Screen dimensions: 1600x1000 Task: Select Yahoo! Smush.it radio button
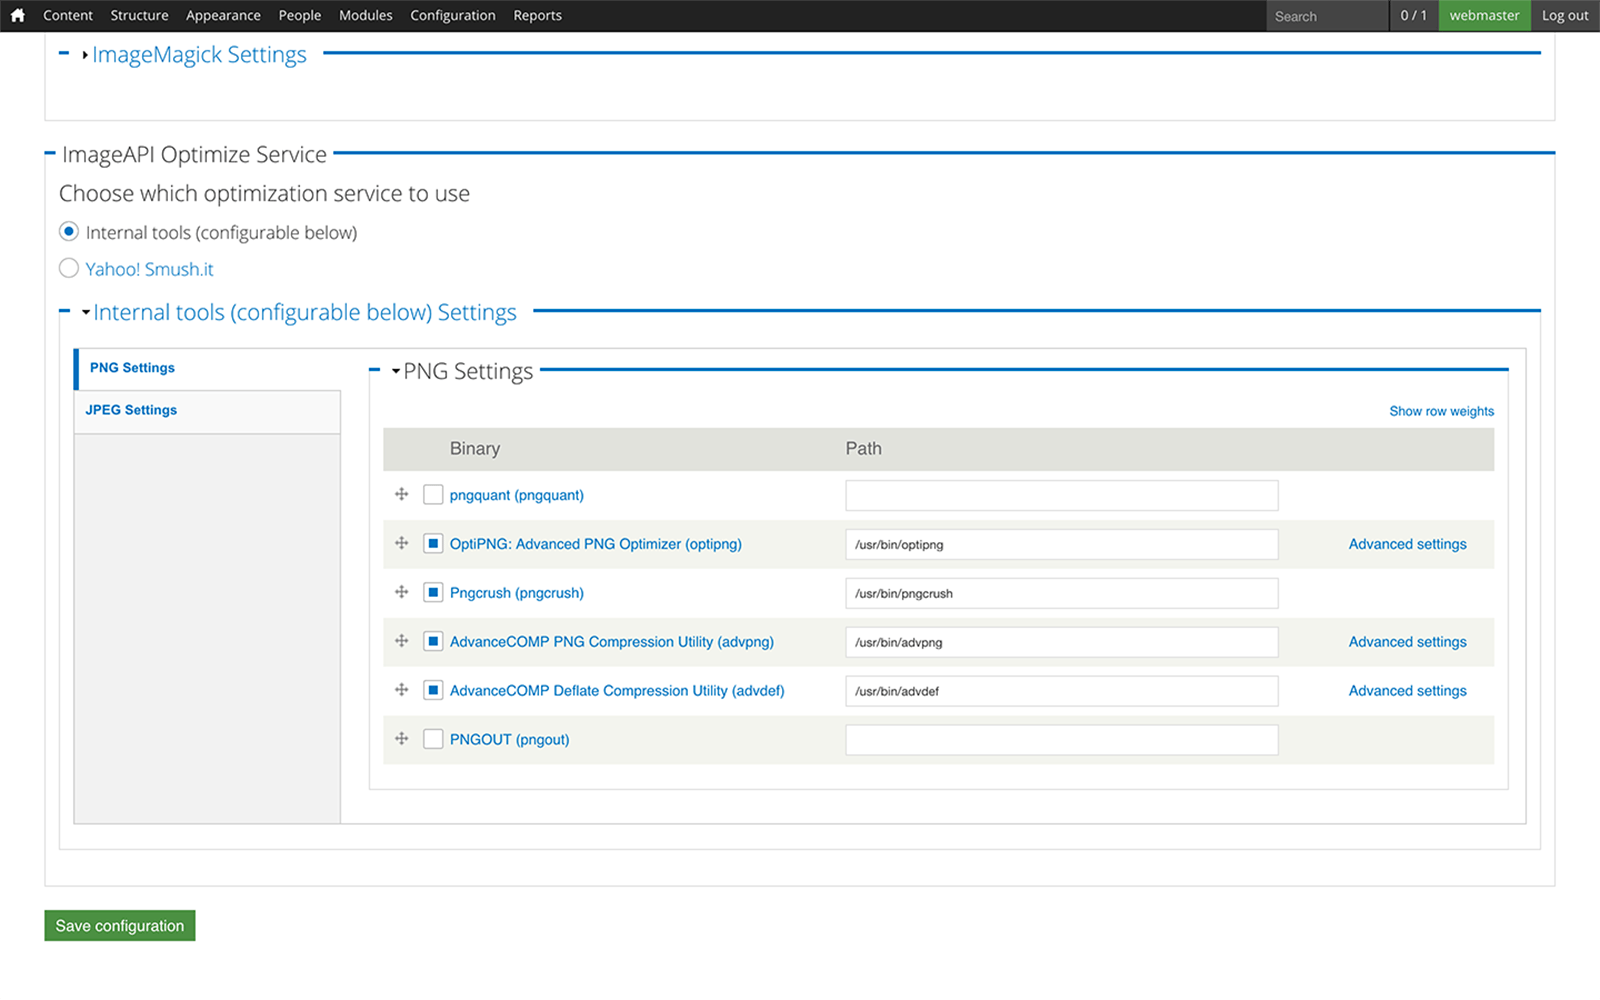(69, 268)
